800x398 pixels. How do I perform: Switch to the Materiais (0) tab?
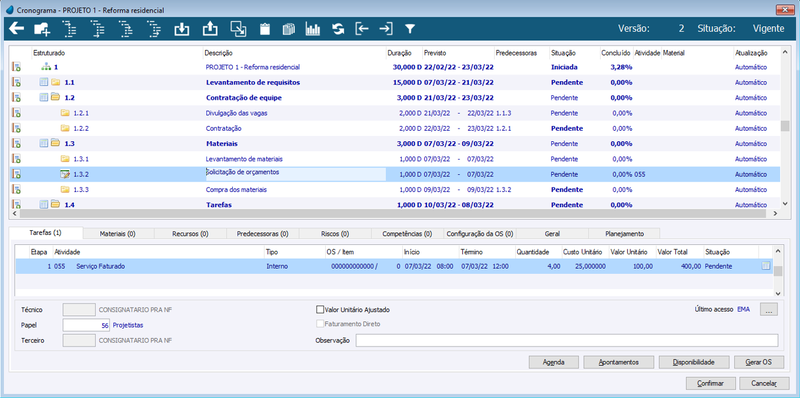point(117,234)
